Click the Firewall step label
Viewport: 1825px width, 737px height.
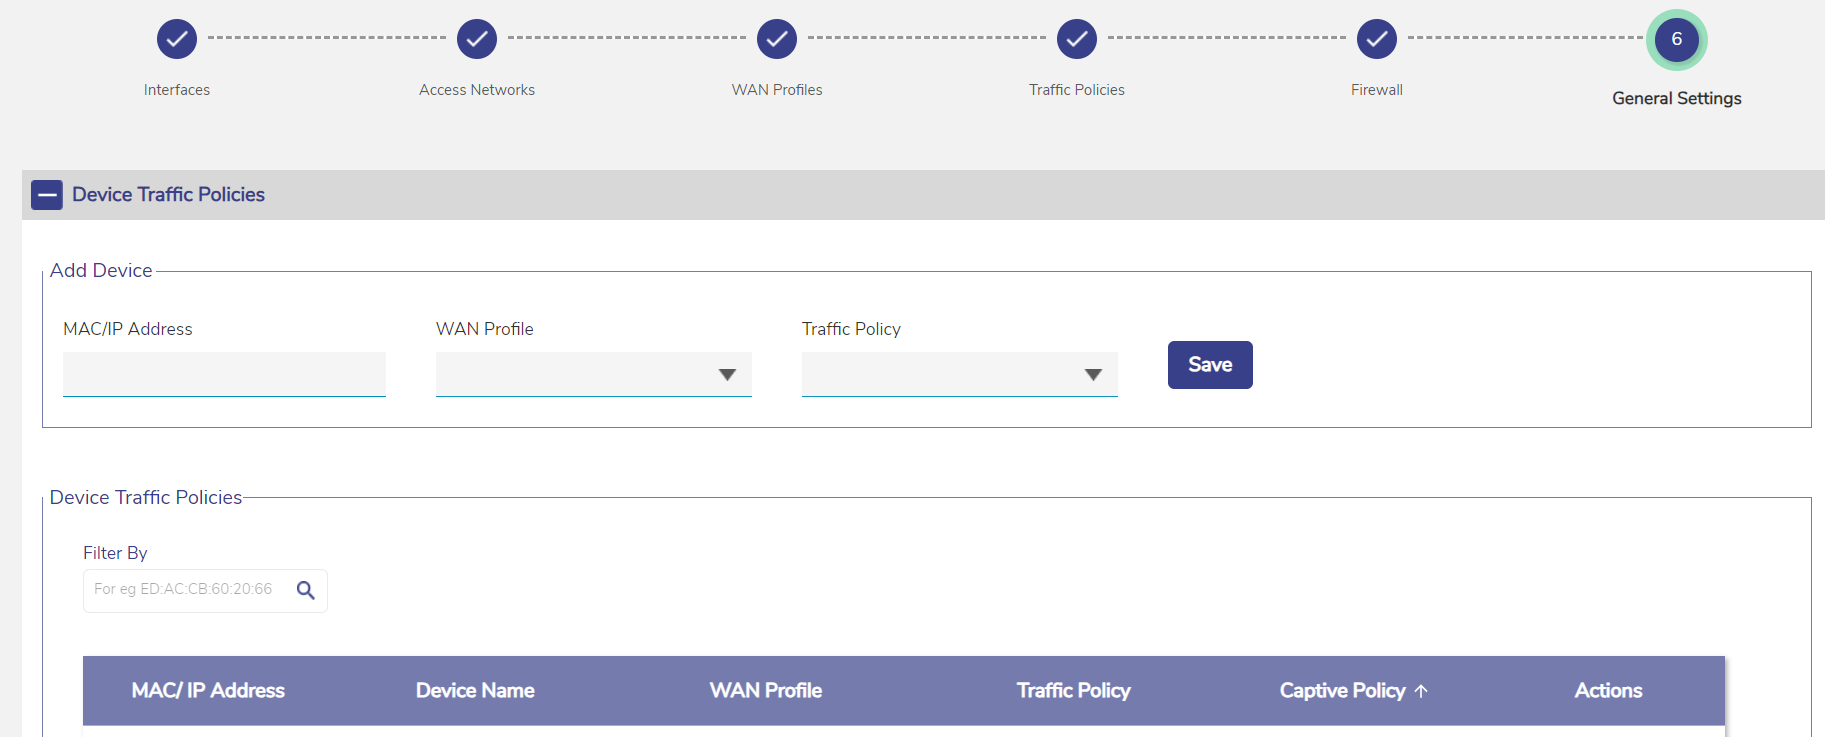(1377, 90)
